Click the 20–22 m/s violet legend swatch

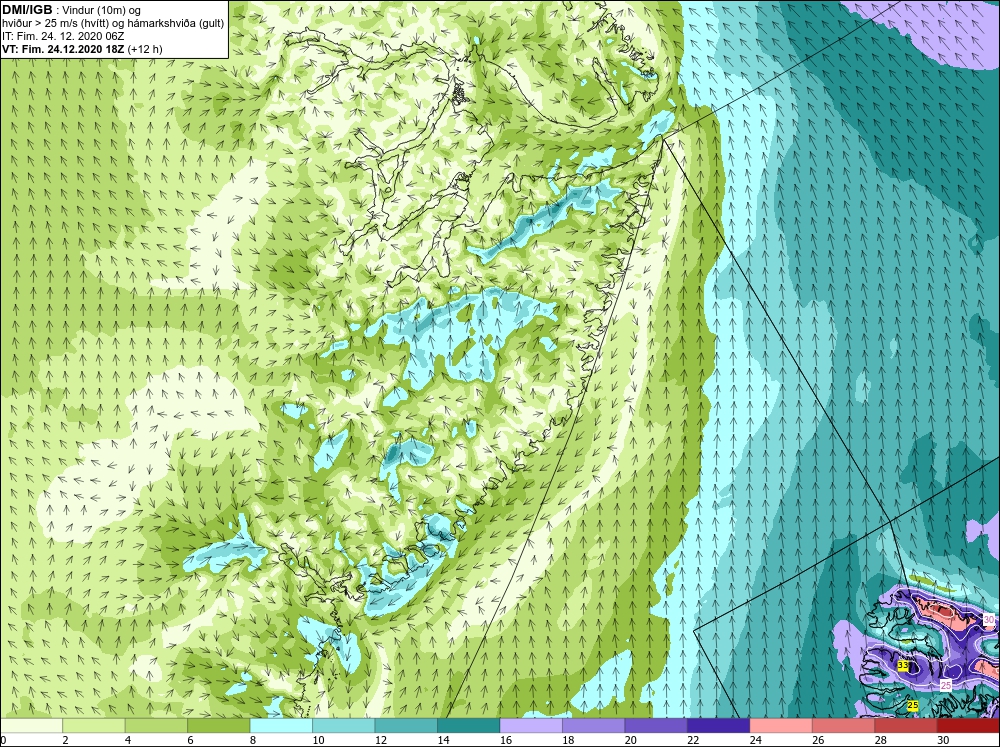(656, 726)
